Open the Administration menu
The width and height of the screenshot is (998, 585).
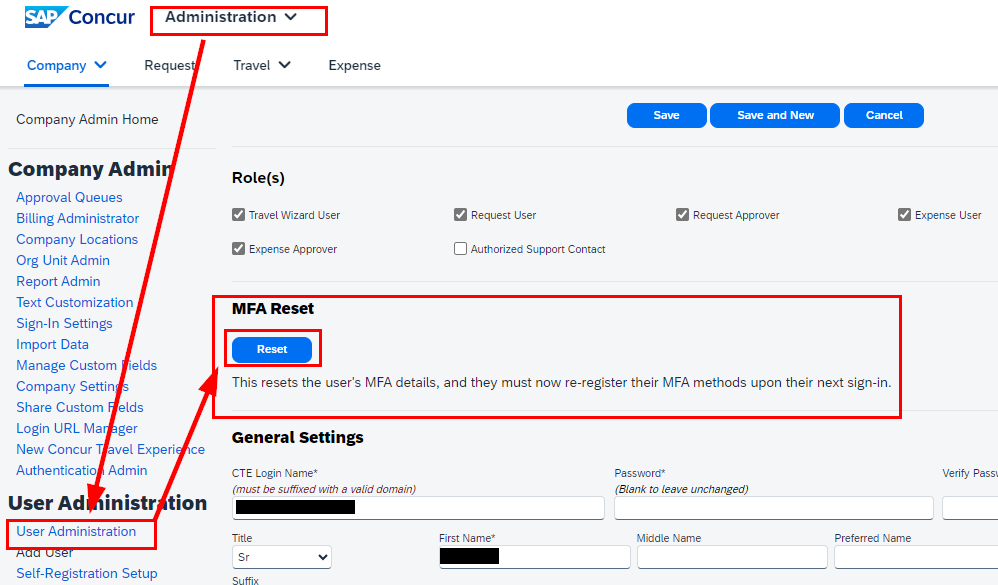pyautogui.click(x=238, y=18)
